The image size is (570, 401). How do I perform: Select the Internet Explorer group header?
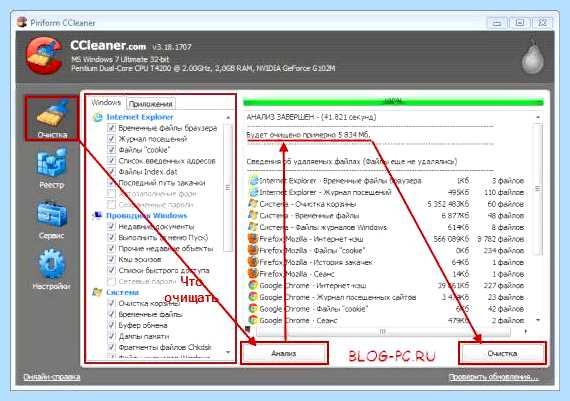tap(140, 117)
